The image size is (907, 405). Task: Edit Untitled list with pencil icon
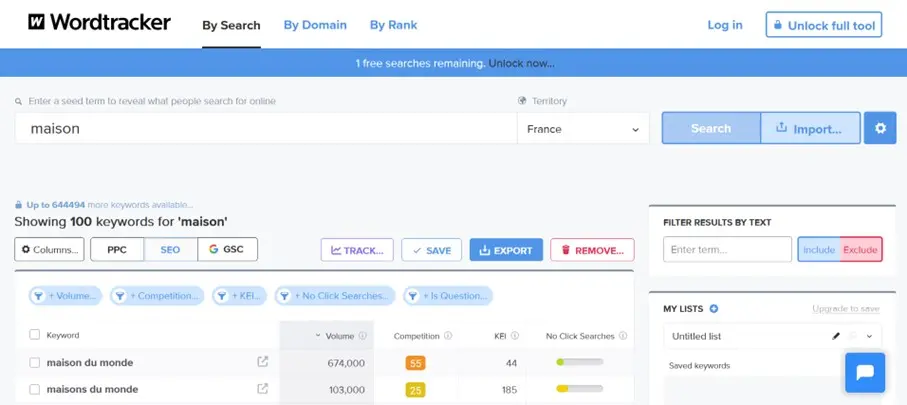click(x=835, y=336)
